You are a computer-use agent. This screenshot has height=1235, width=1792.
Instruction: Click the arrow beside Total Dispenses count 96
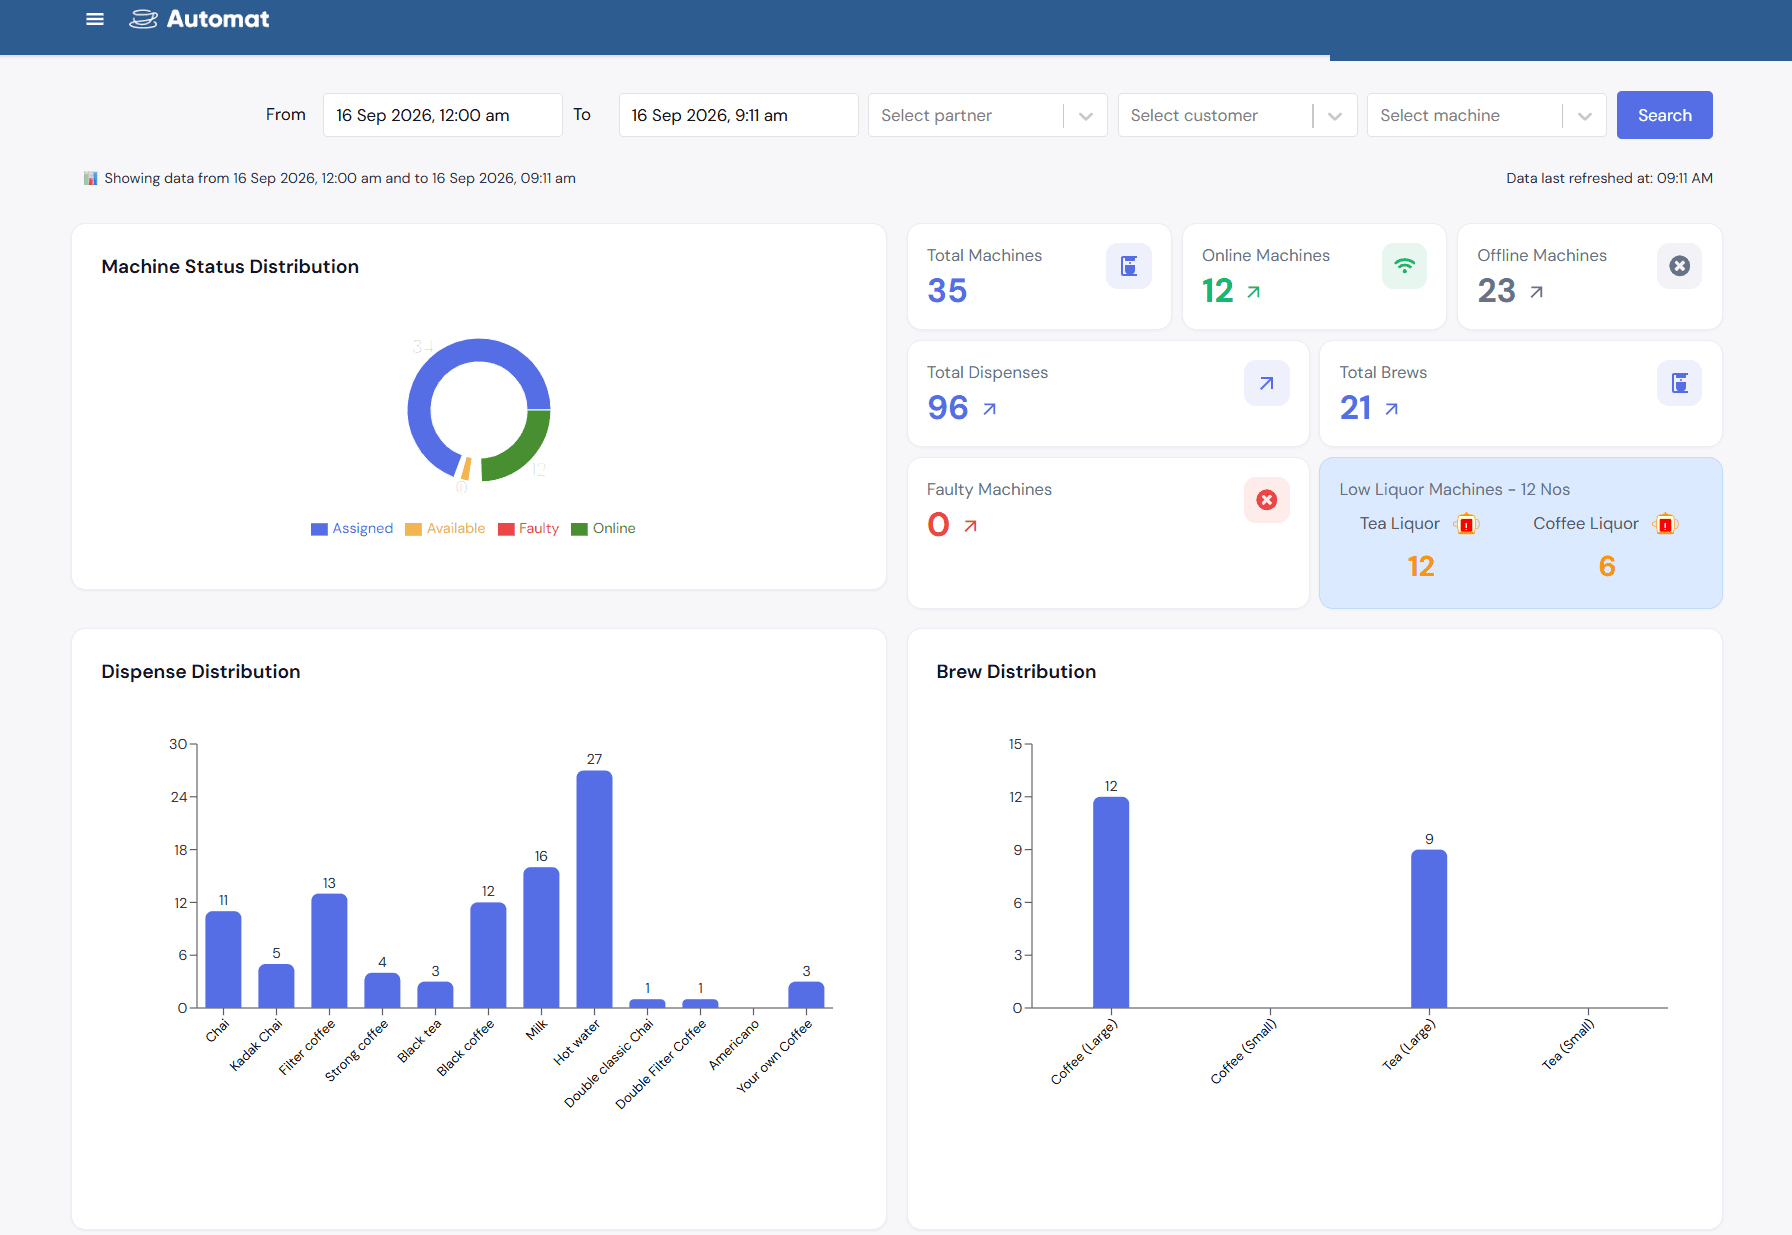pyautogui.click(x=989, y=409)
